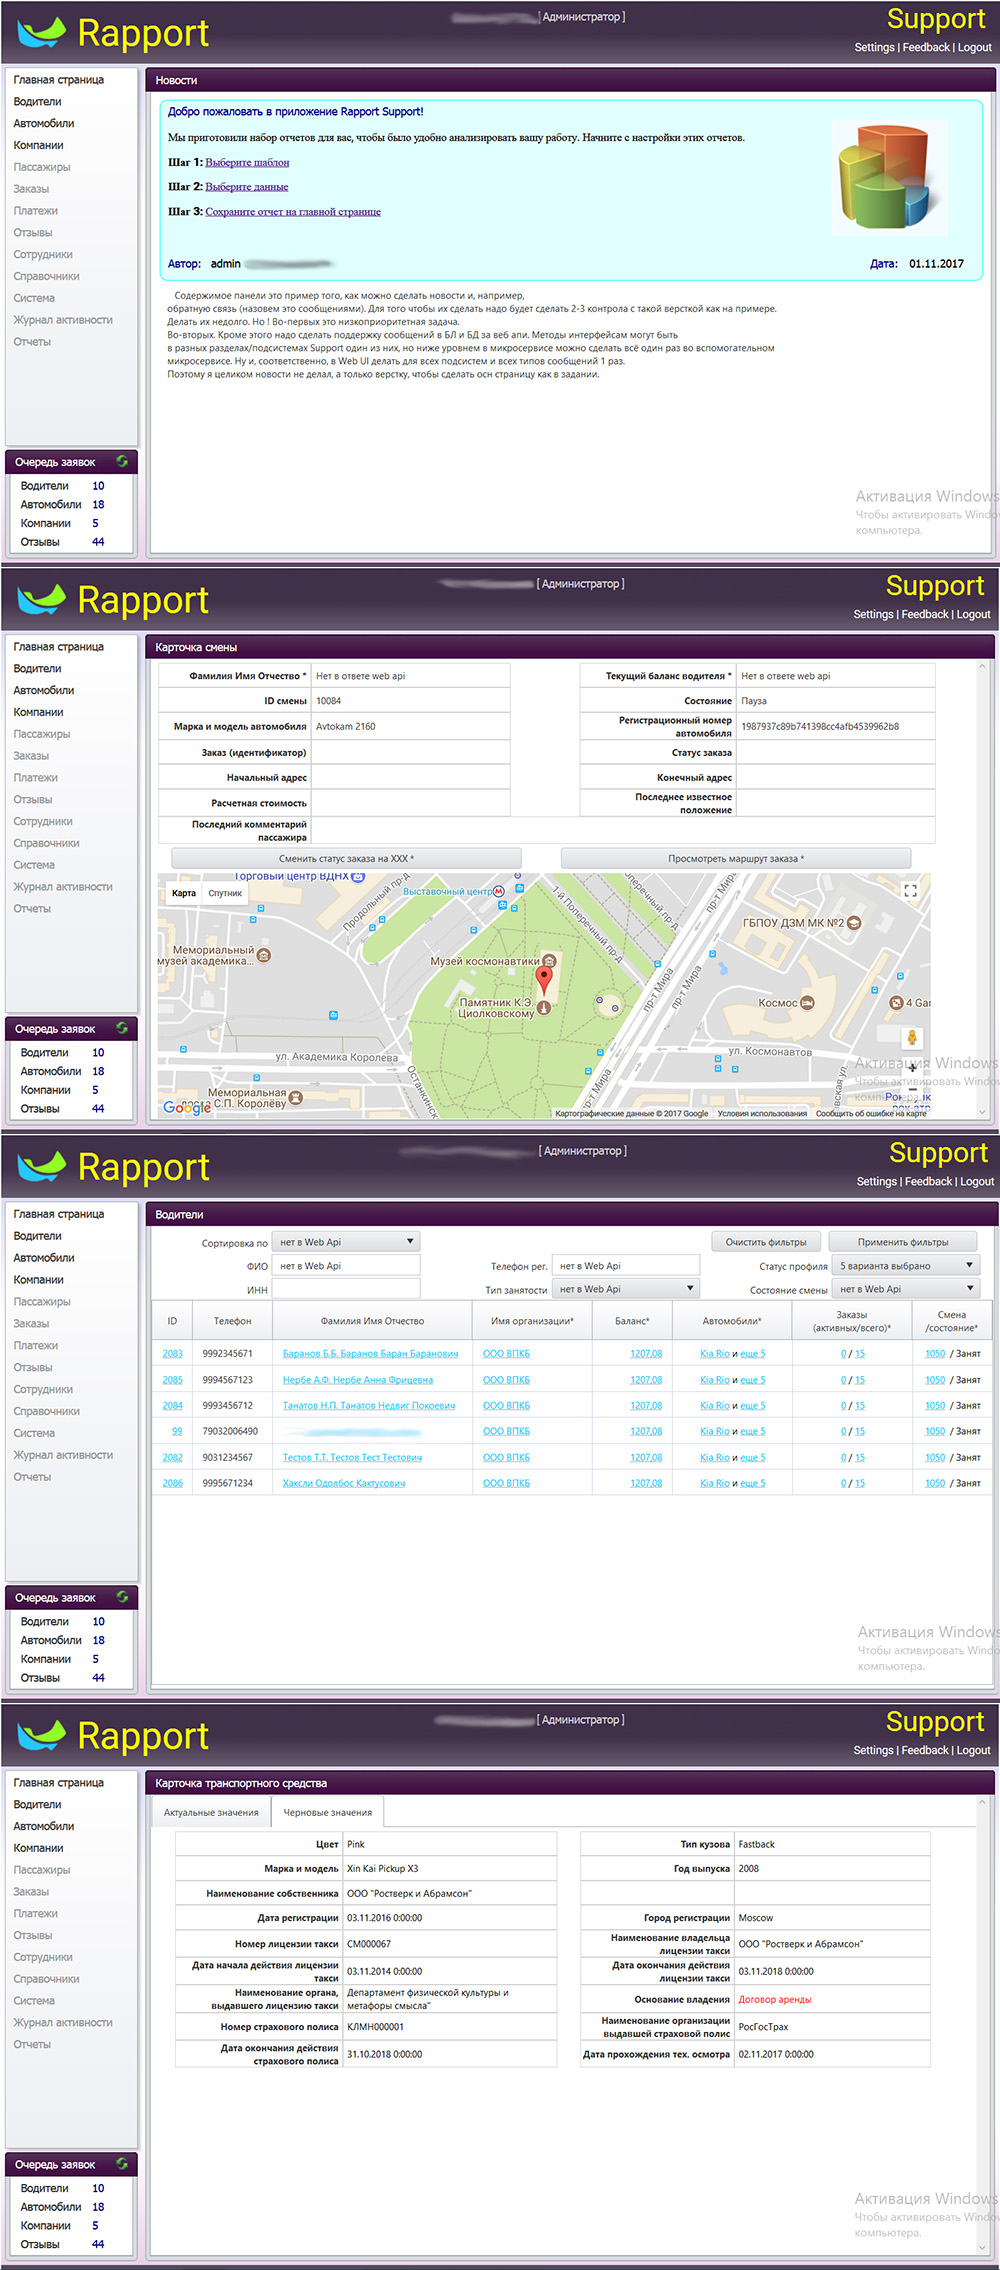
Task: Open Баранов Б.Б. Баранов Баран Баранович driver link
Action: tap(370, 1353)
